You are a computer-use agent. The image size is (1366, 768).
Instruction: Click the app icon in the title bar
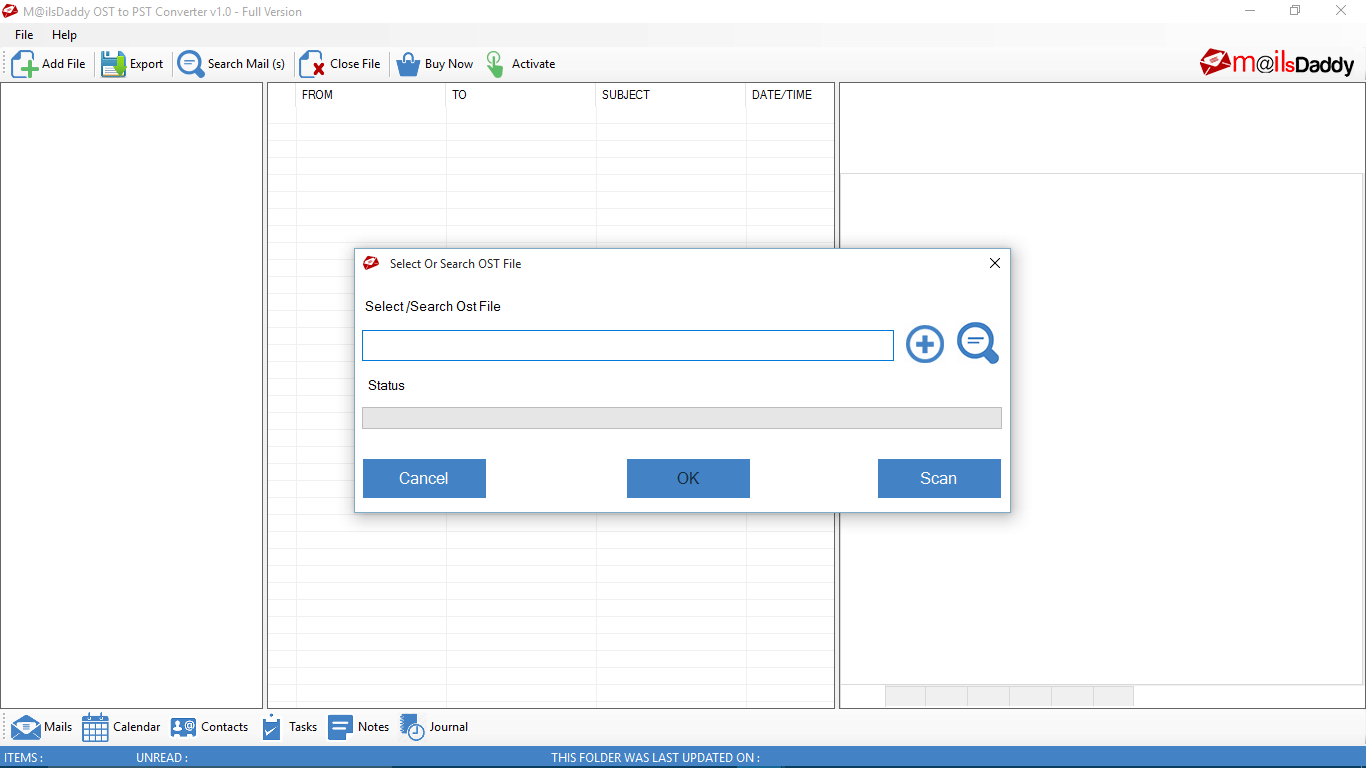tap(10, 11)
